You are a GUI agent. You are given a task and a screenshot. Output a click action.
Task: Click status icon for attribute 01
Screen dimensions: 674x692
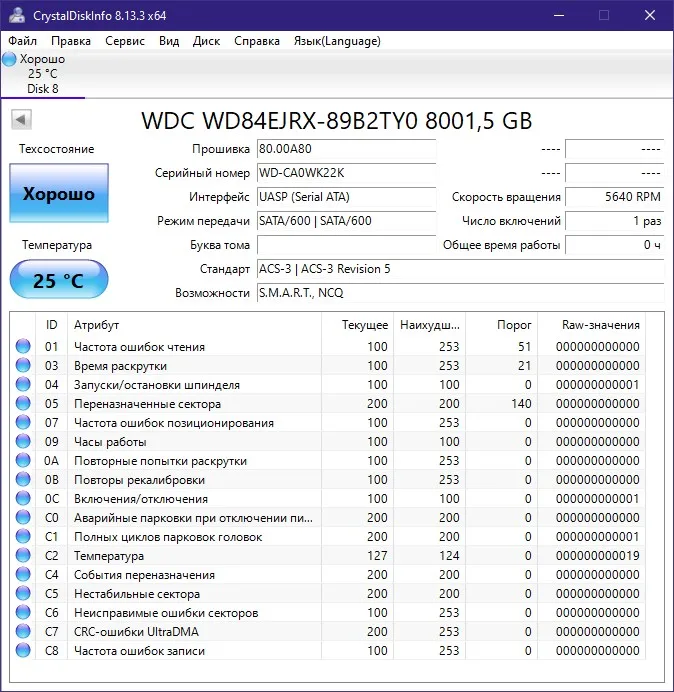(23, 346)
